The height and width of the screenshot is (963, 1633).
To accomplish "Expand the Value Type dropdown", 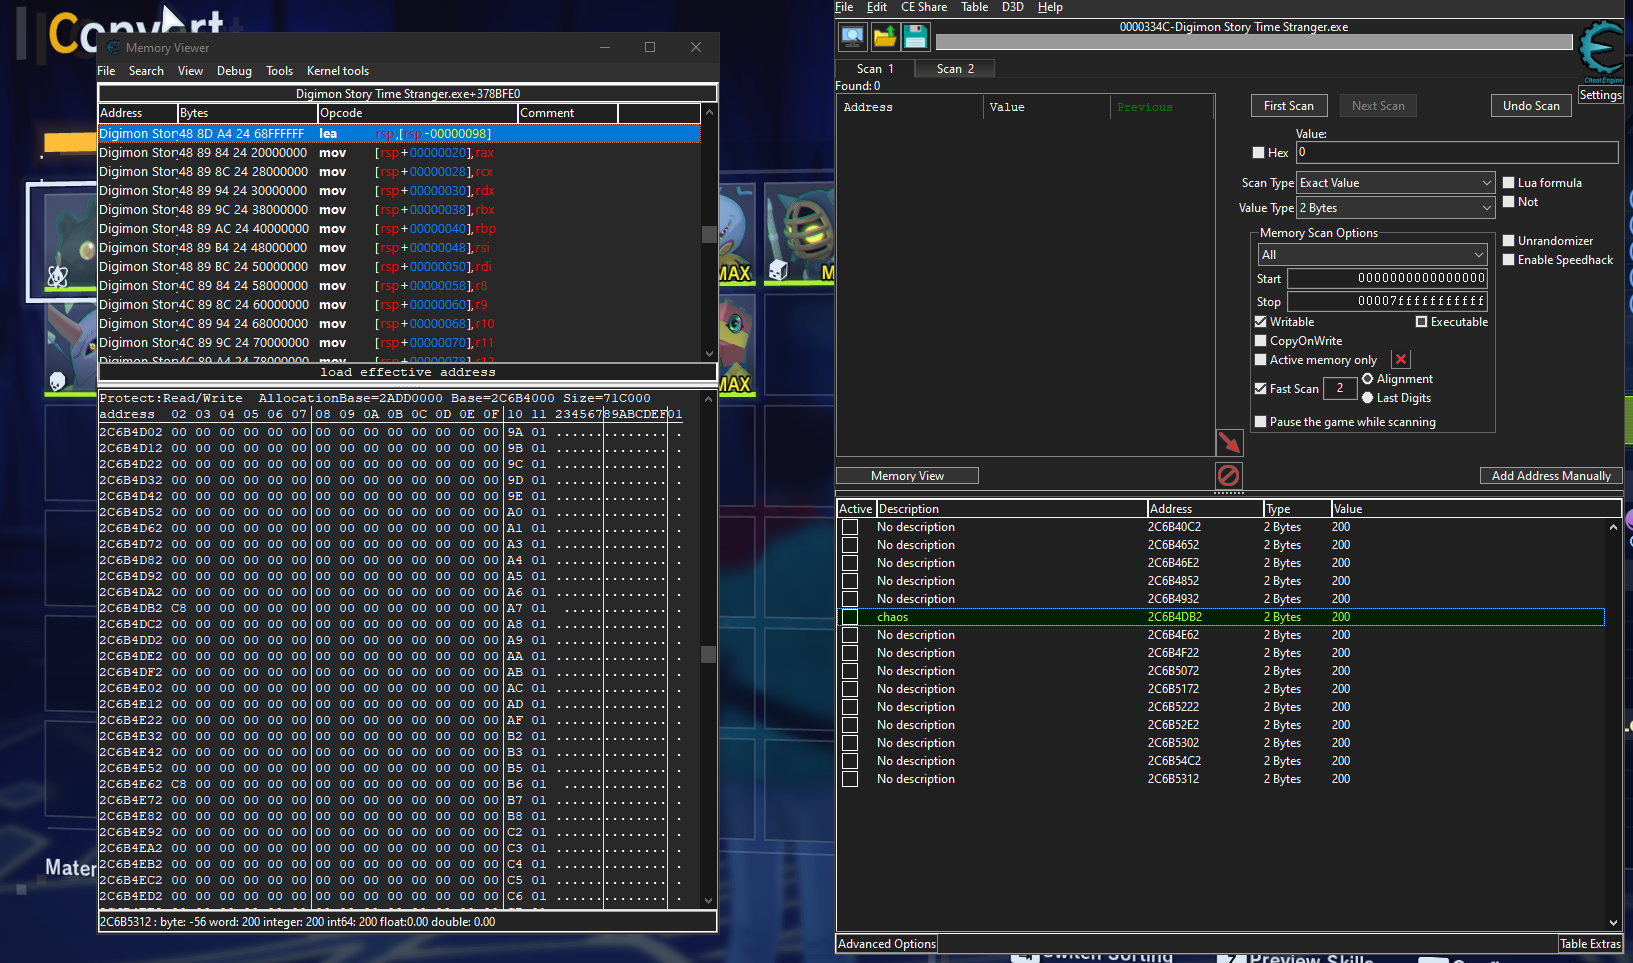I will (1395, 208).
